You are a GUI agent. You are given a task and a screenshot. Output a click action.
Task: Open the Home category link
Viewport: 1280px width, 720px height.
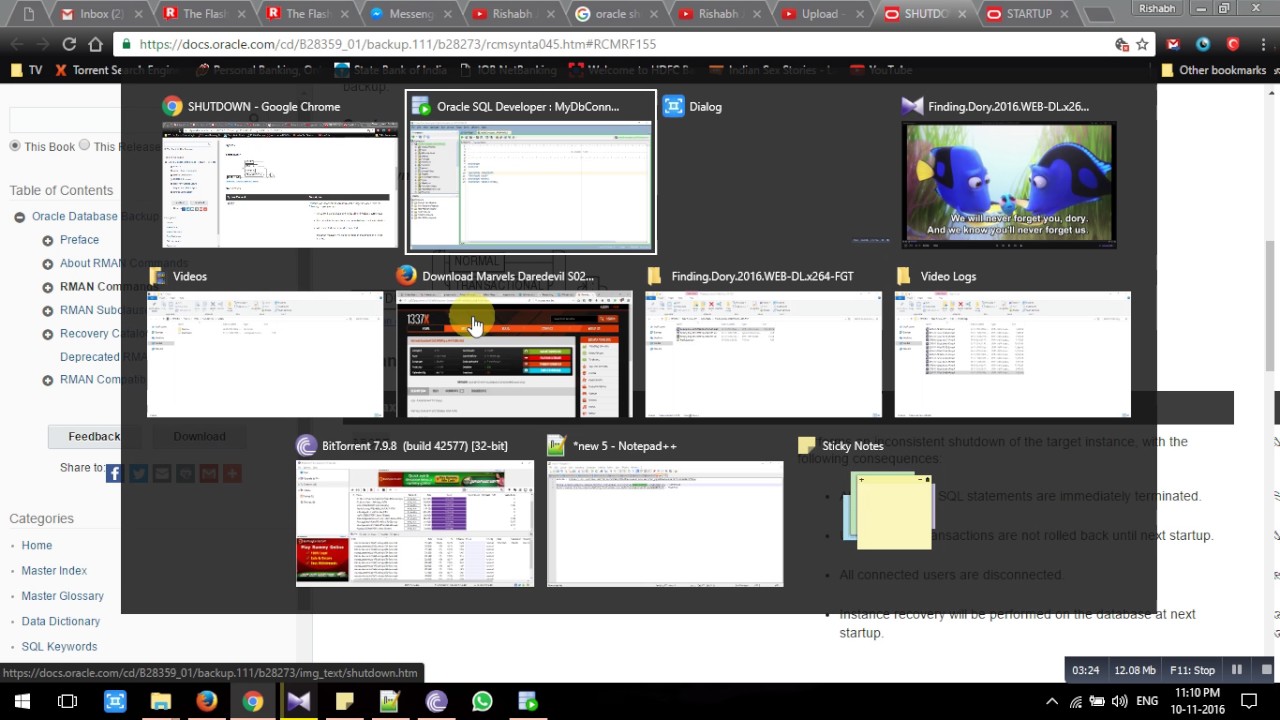point(37,545)
